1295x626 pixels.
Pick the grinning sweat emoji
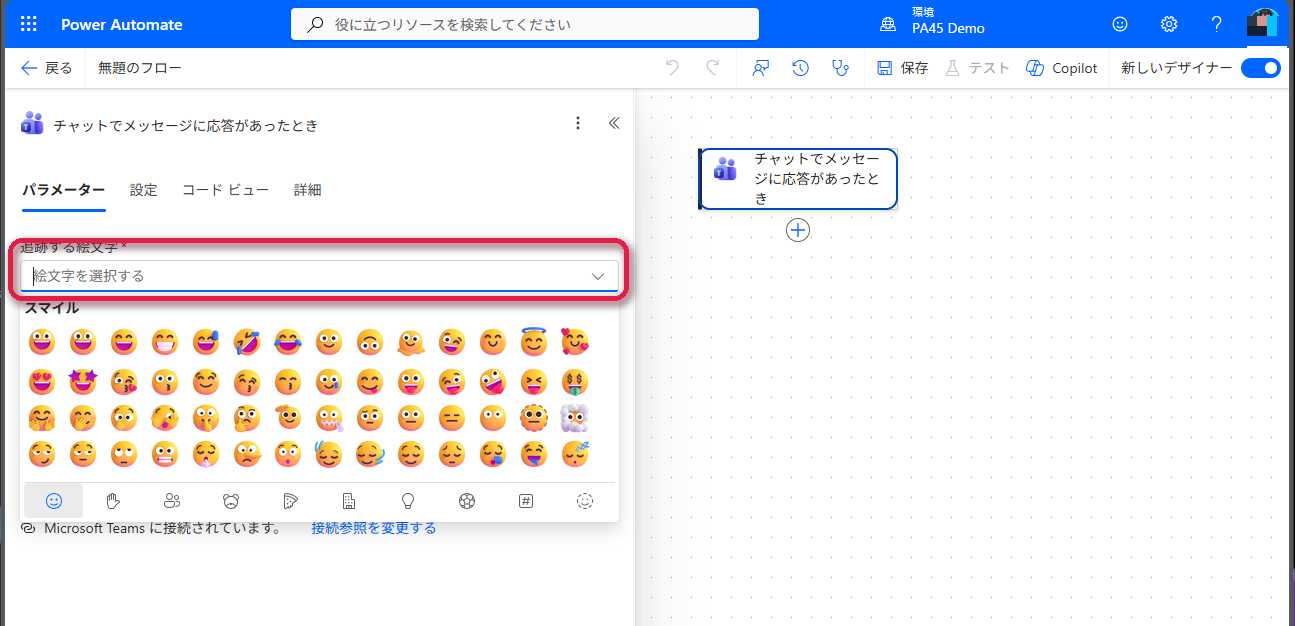[206, 342]
